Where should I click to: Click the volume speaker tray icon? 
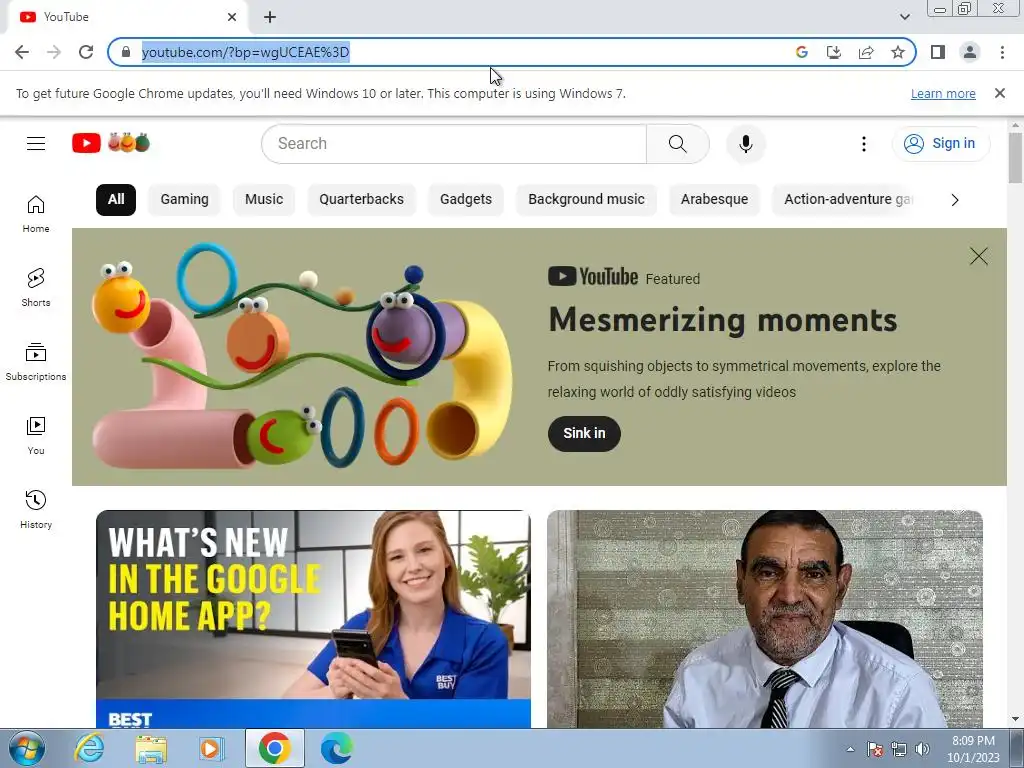coord(922,749)
